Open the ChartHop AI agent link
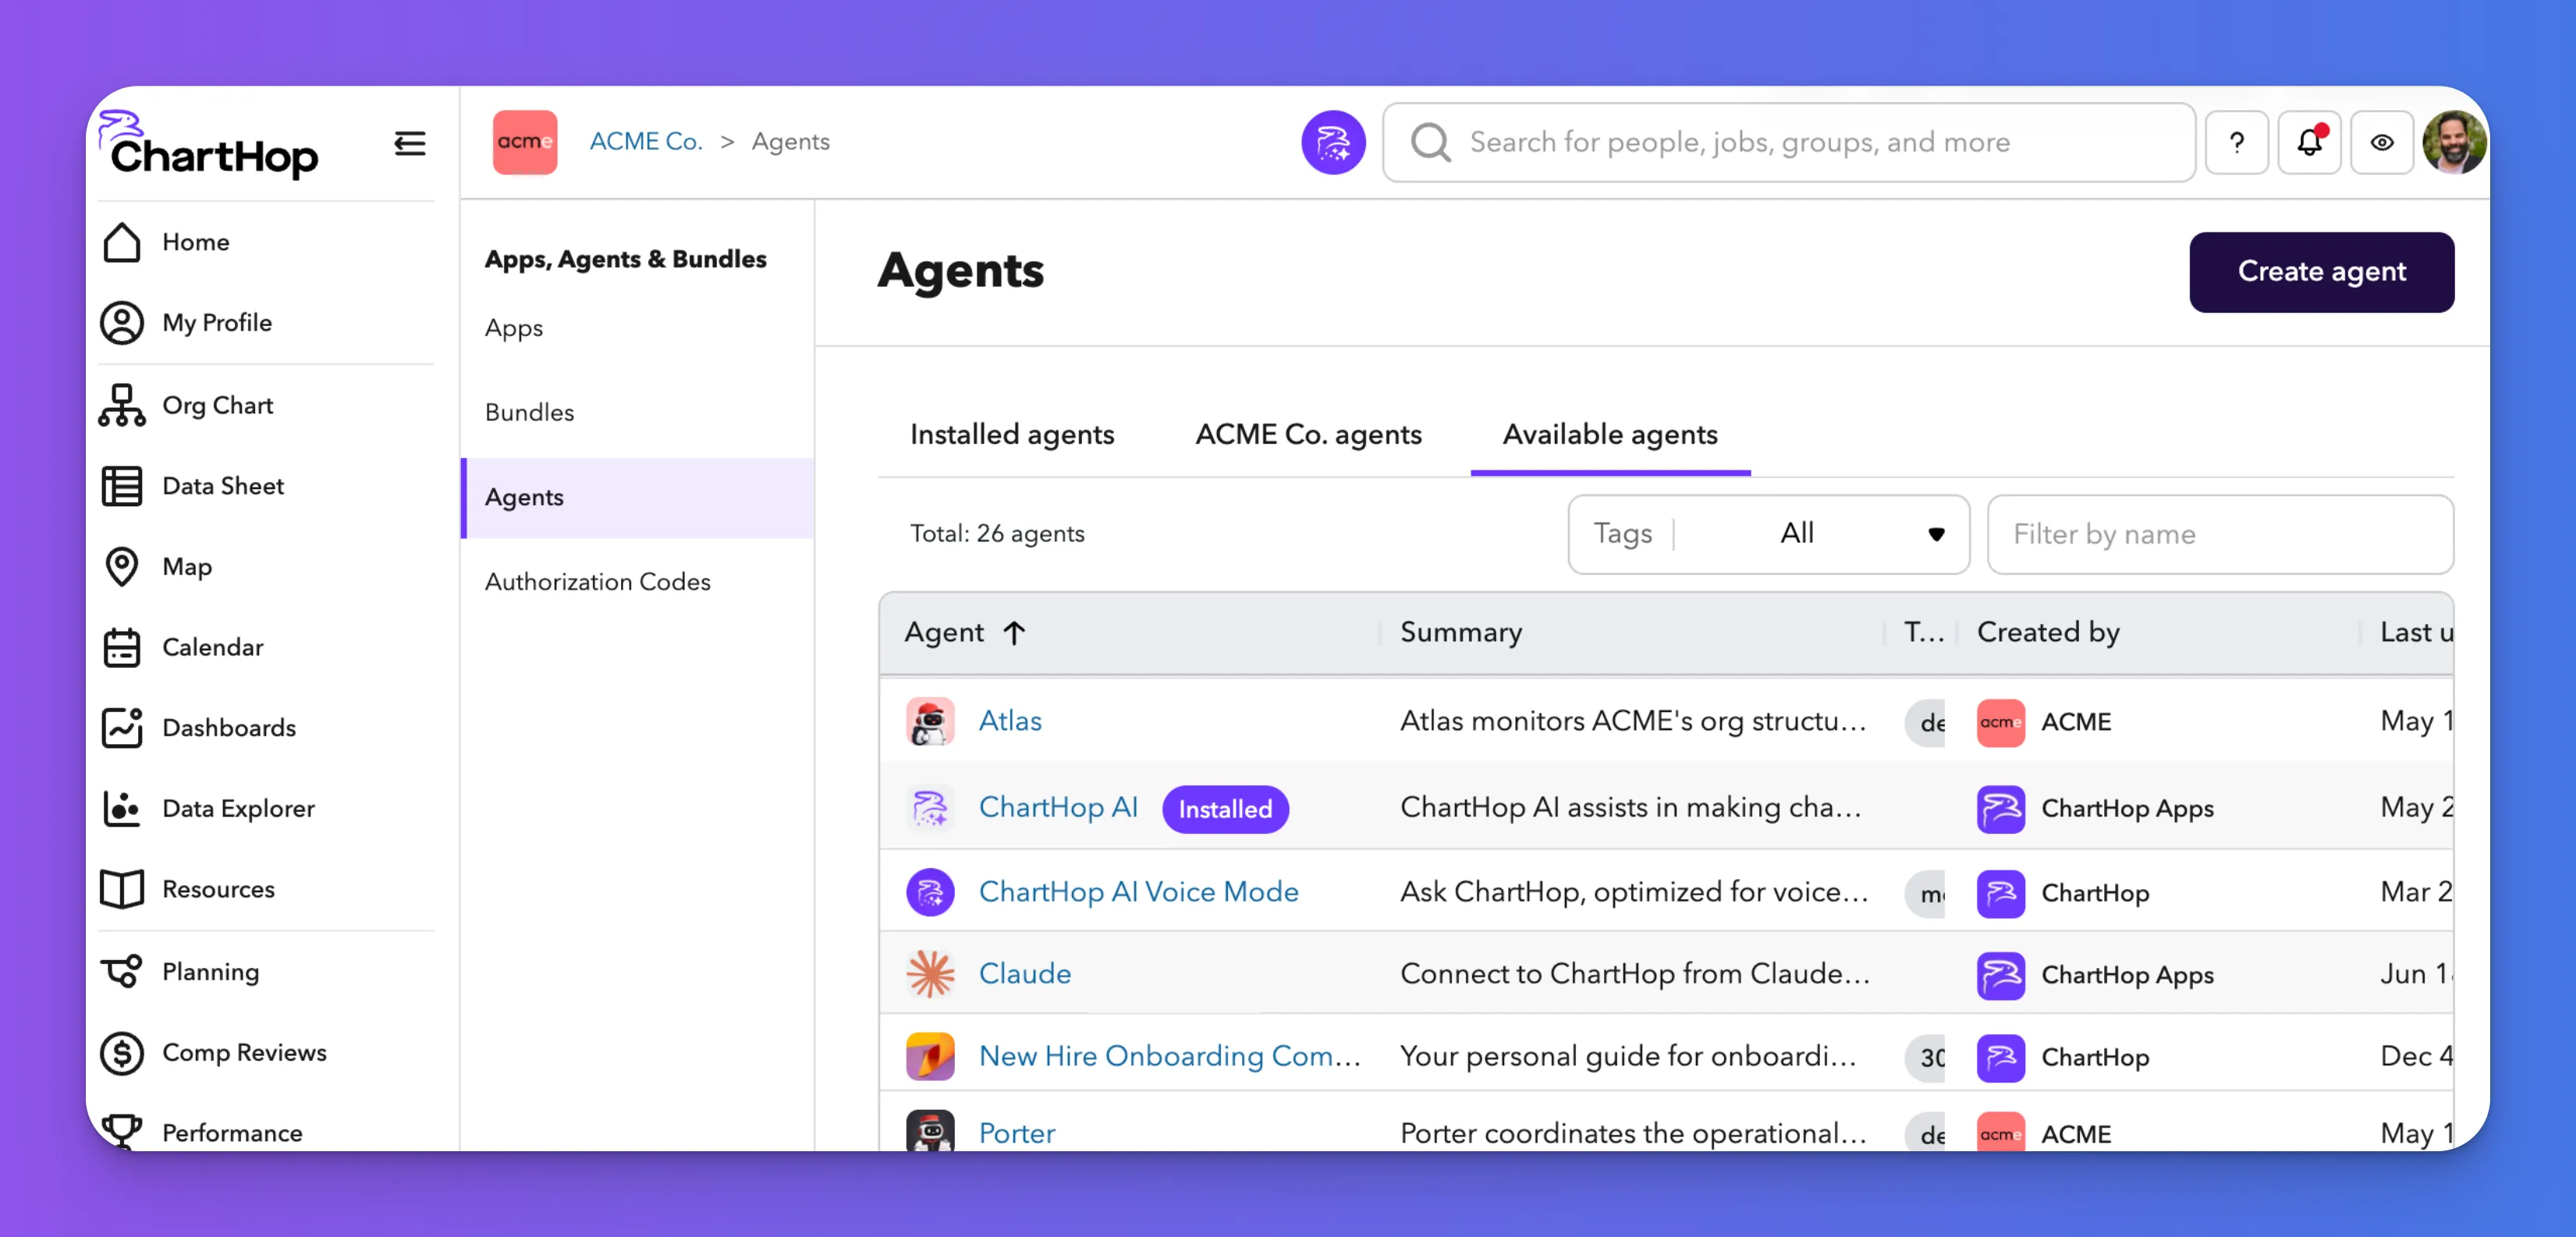 point(1058,807)
